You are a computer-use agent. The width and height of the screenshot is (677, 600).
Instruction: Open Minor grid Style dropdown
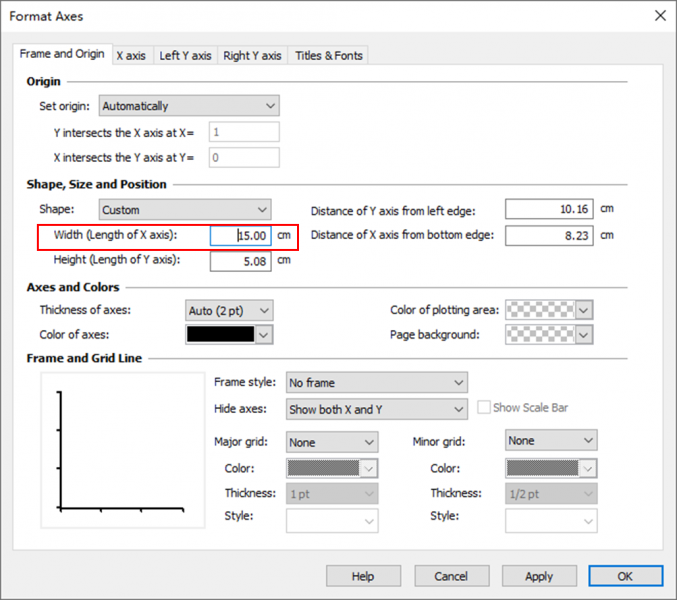[x=551, y=521]
